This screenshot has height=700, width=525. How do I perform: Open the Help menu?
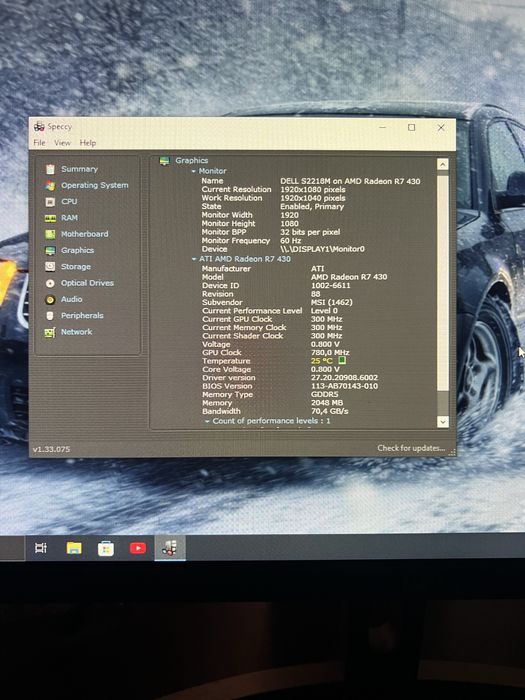click(88, 143)
